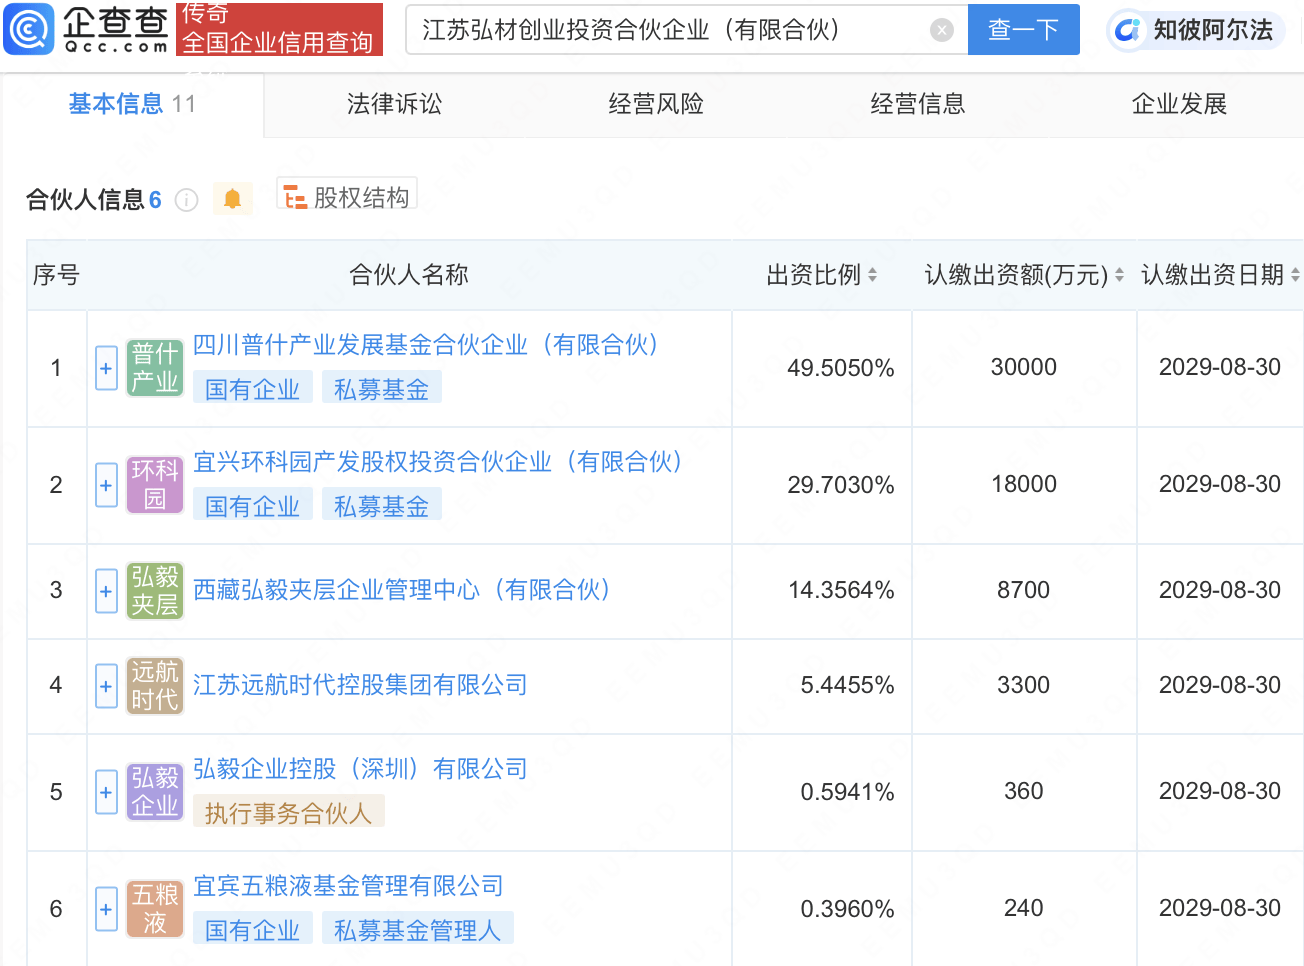Click the 远航时代 tan logo thumbnail
Screen dimensions: 1304x966
(x=155, y=686)
